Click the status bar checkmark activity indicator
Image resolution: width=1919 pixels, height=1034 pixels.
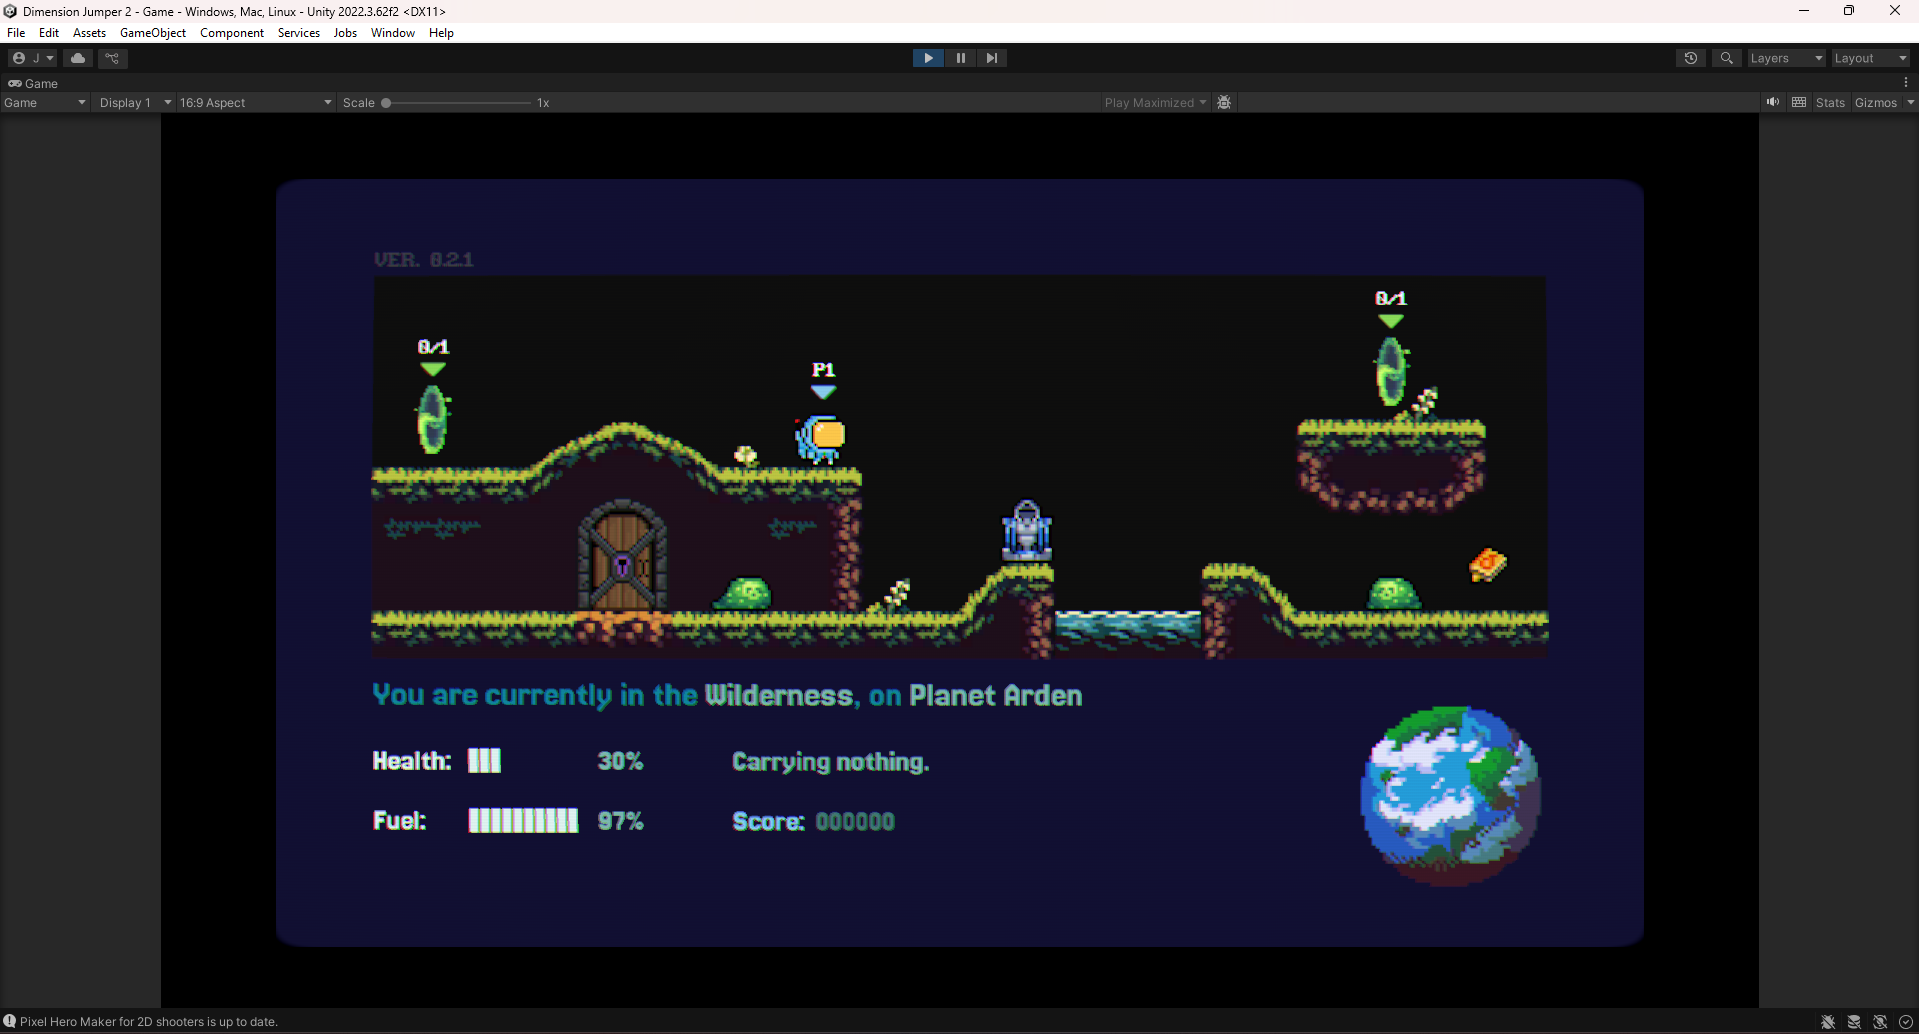point(1906,1022)
